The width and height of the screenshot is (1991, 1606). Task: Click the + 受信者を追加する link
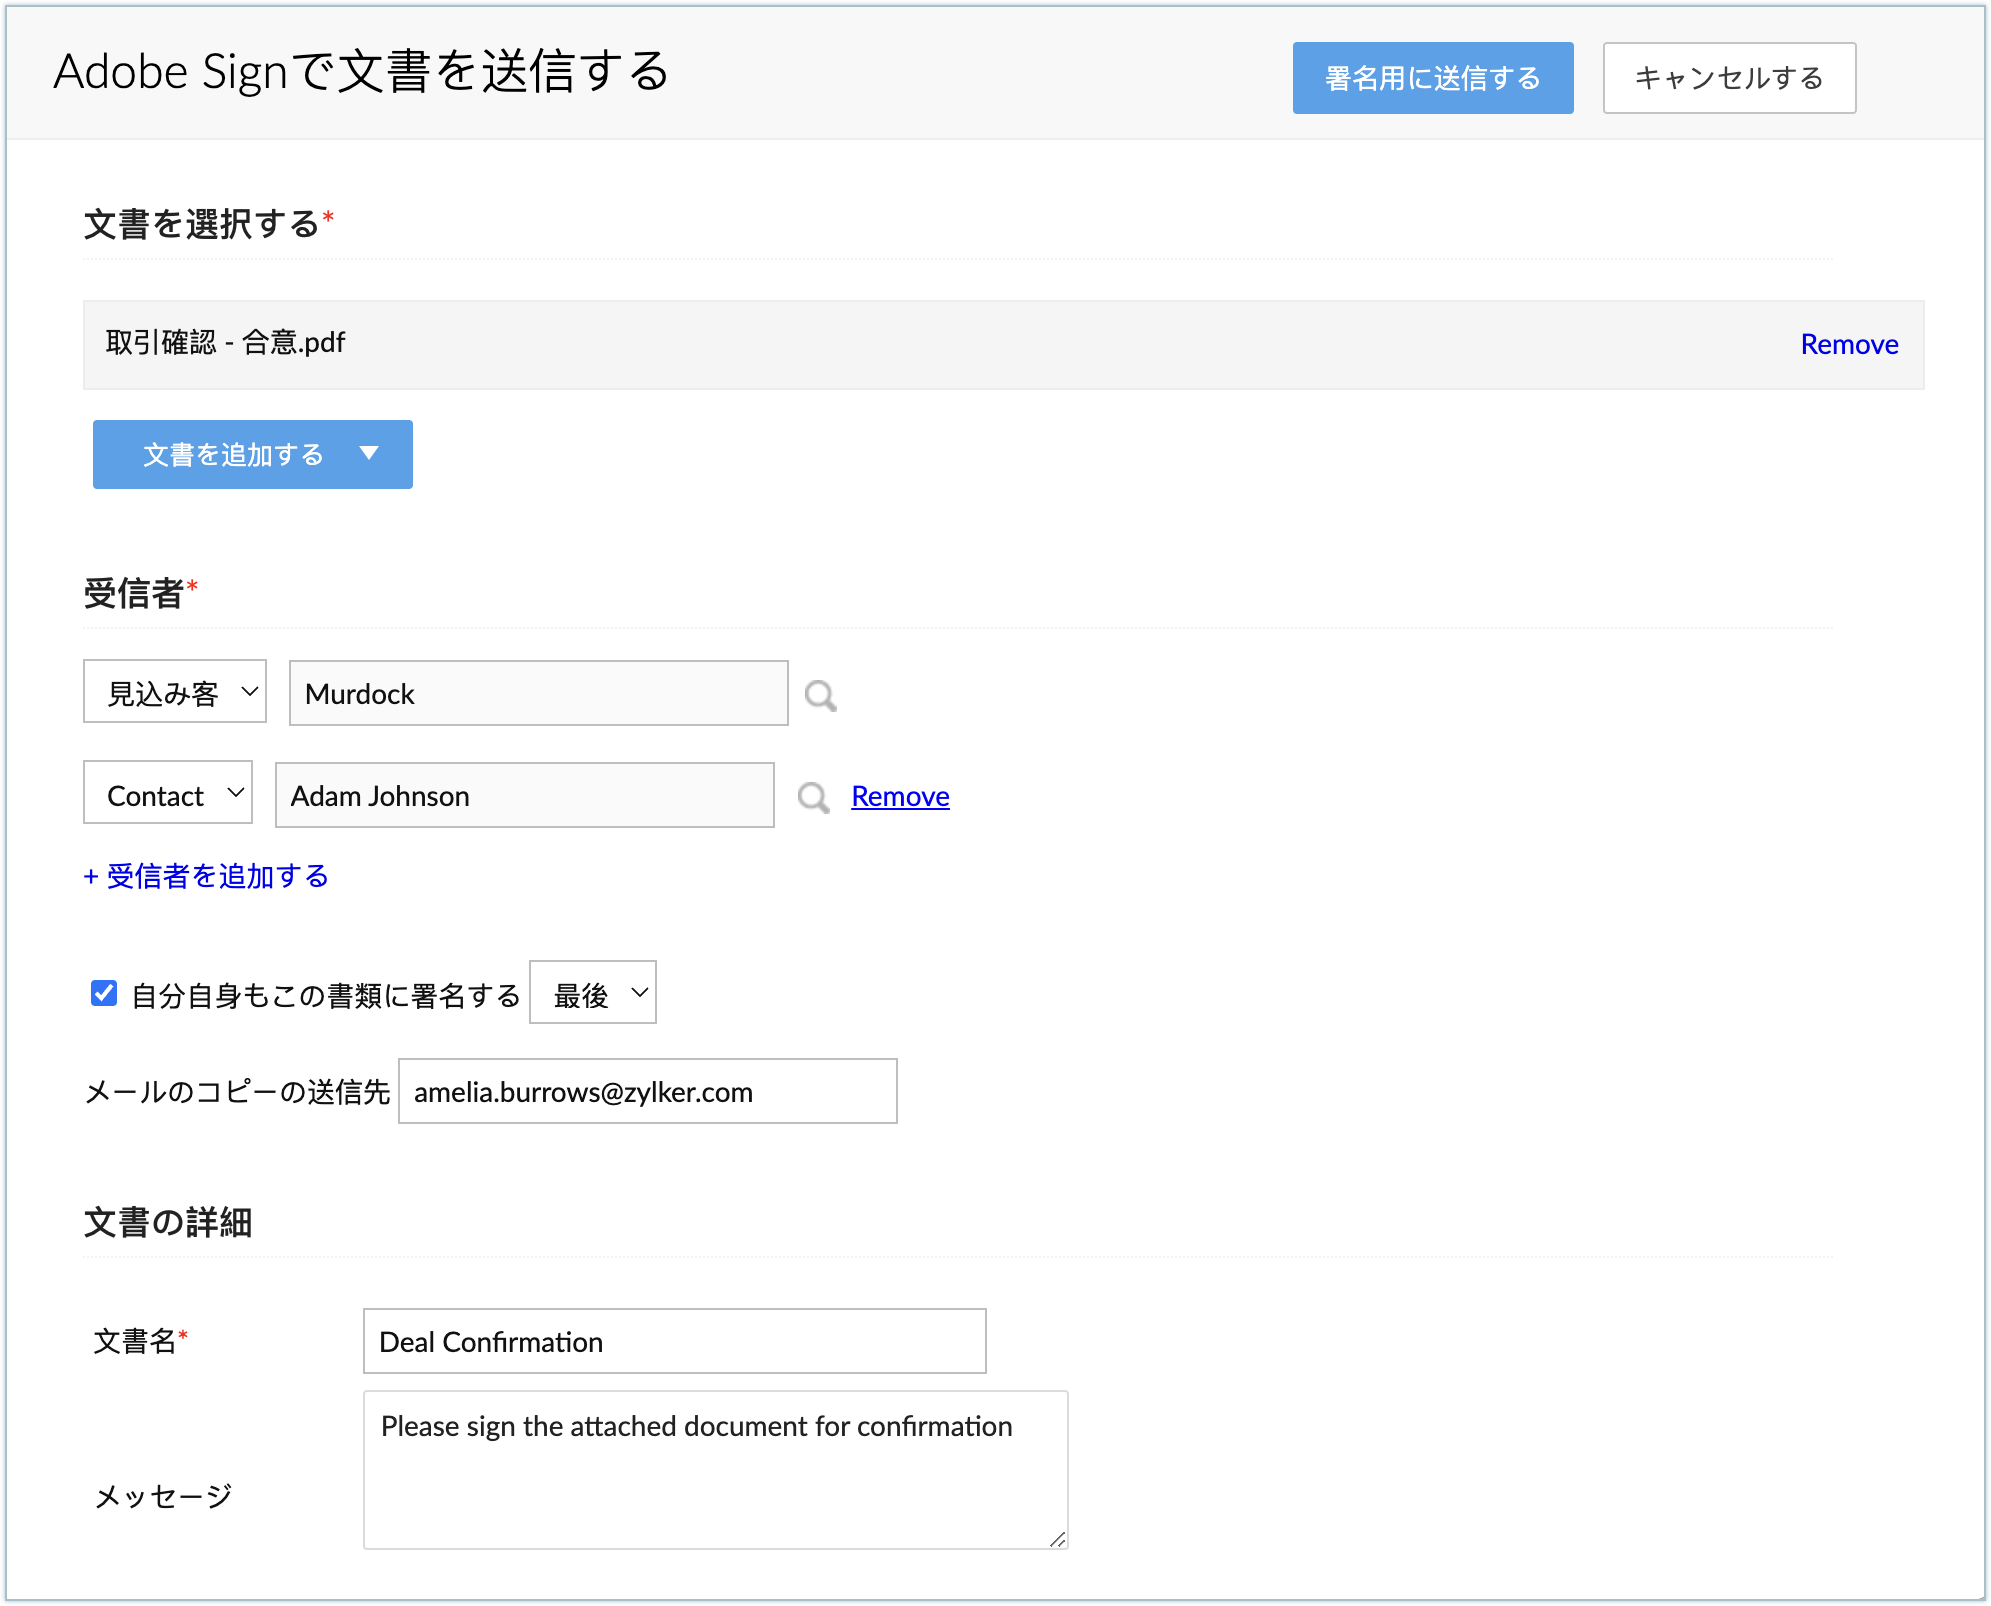coord(206,876)
